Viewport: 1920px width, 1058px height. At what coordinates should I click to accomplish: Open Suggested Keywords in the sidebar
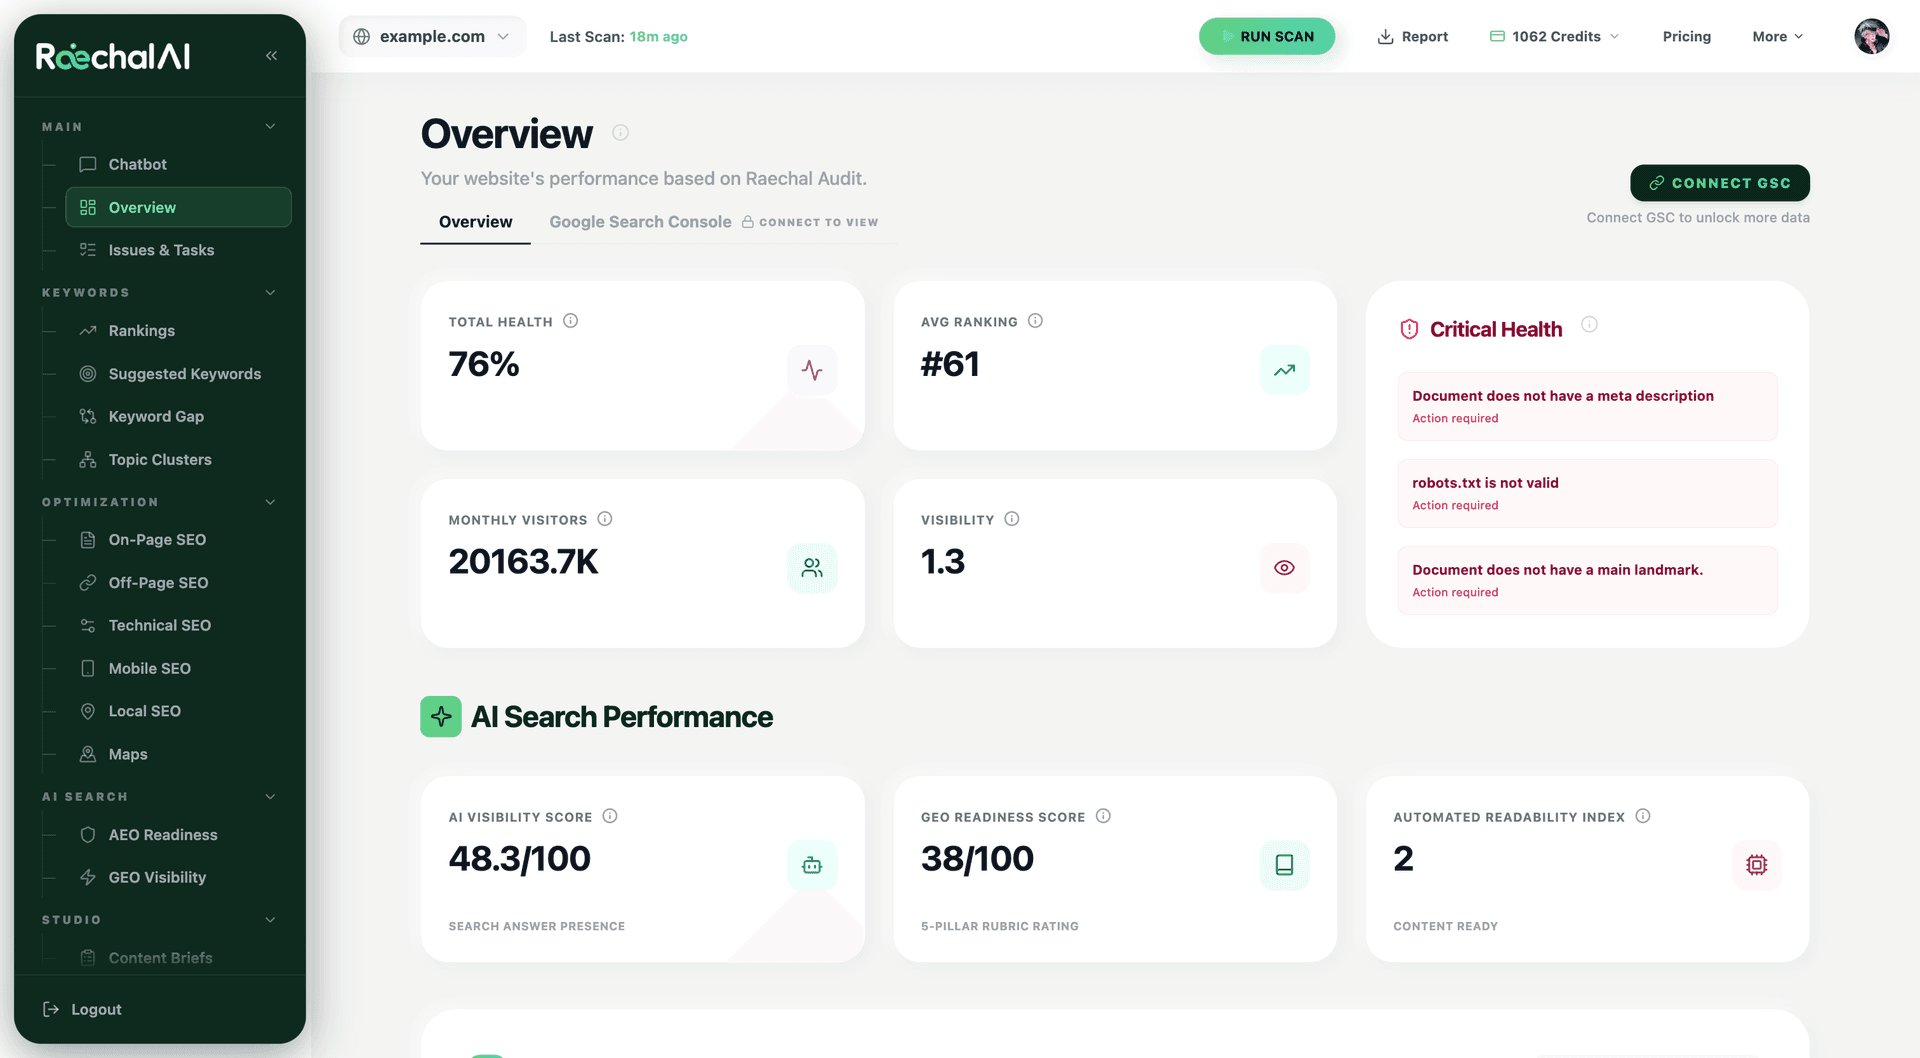pyautogui.click(x=178, y=374)
